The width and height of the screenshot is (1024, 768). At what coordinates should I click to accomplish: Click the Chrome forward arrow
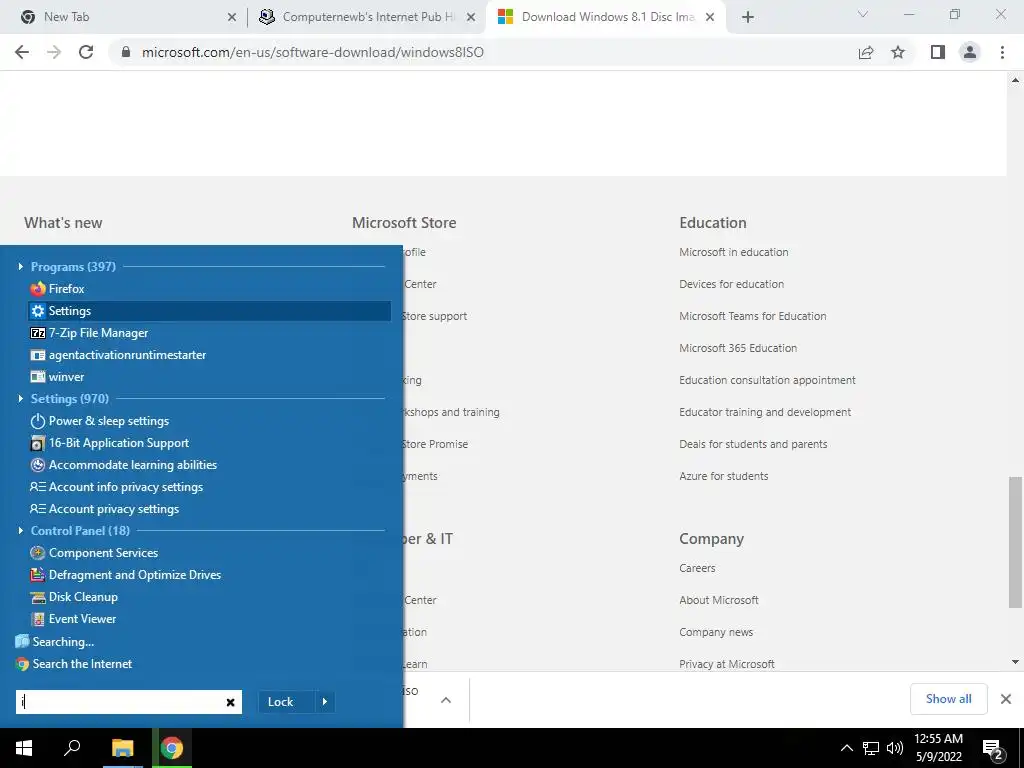click(54, 52)
